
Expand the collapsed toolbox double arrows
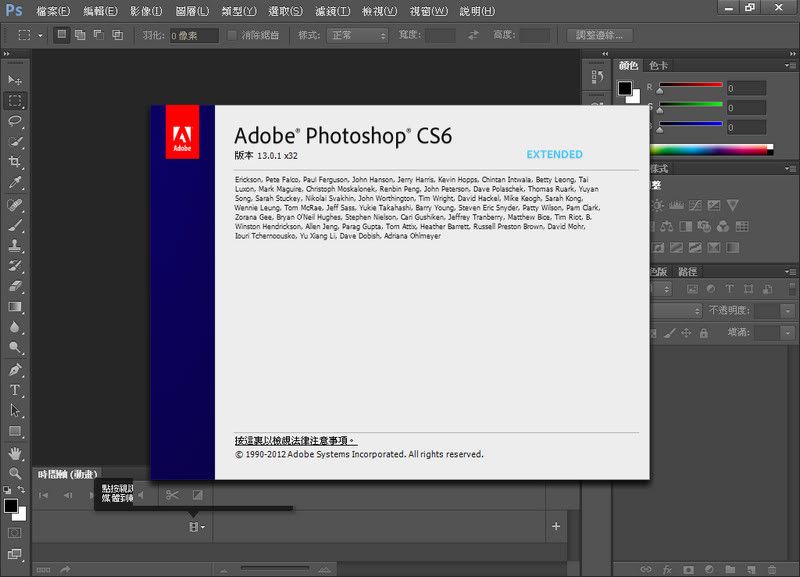pyautogui.click(x=7, y=54)
